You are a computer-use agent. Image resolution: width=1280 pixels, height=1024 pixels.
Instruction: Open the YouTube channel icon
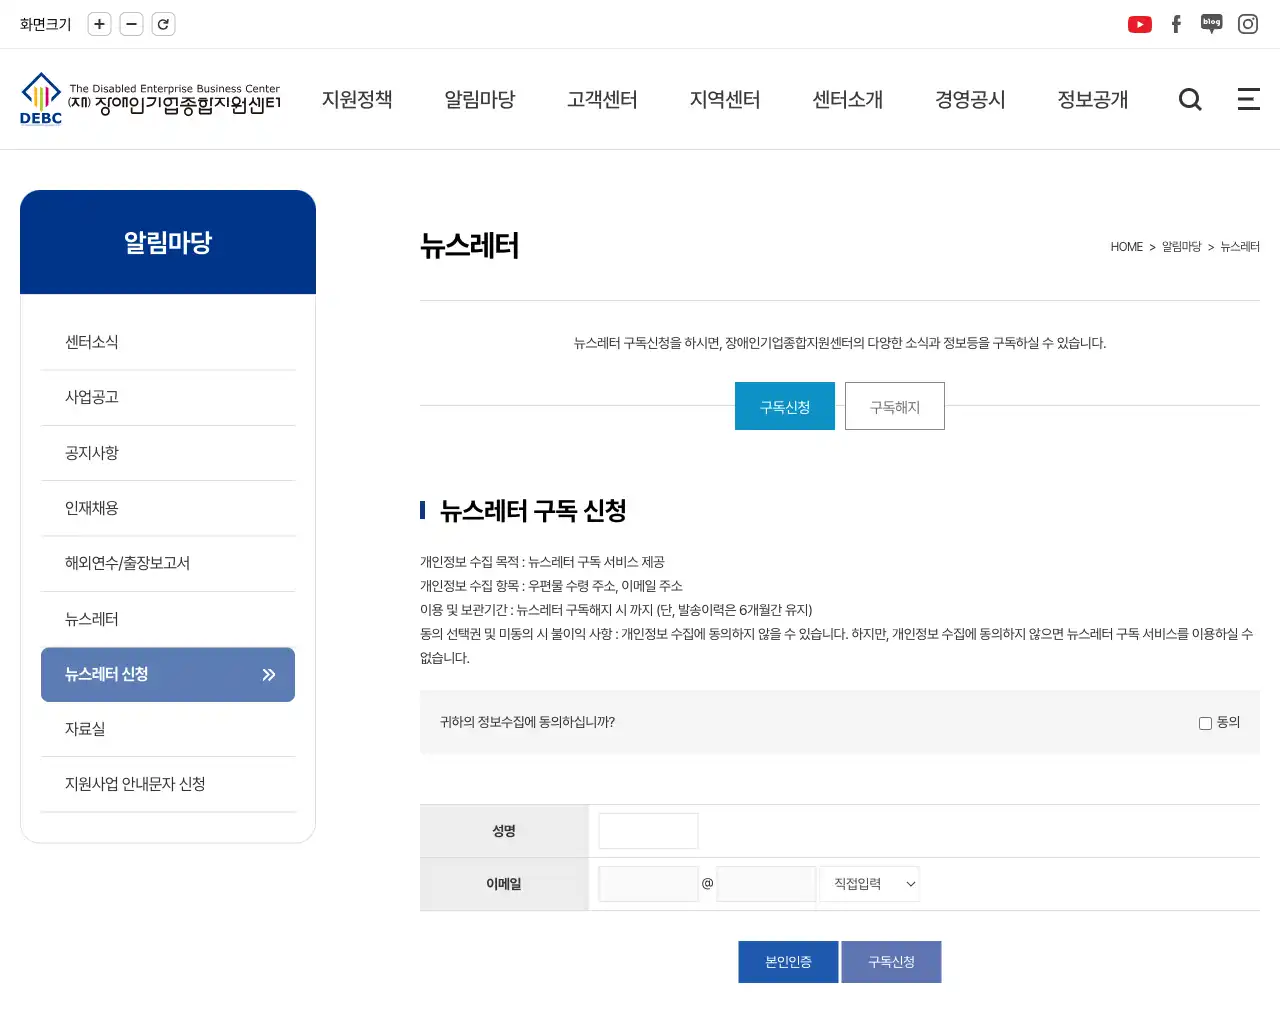coord(1140,24)
